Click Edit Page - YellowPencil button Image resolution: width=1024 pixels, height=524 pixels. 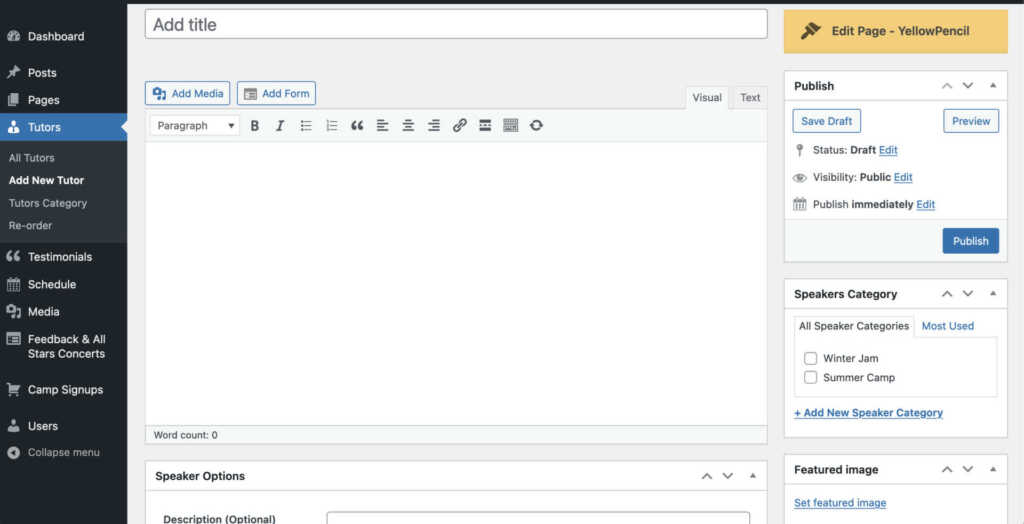coord(895,31)
